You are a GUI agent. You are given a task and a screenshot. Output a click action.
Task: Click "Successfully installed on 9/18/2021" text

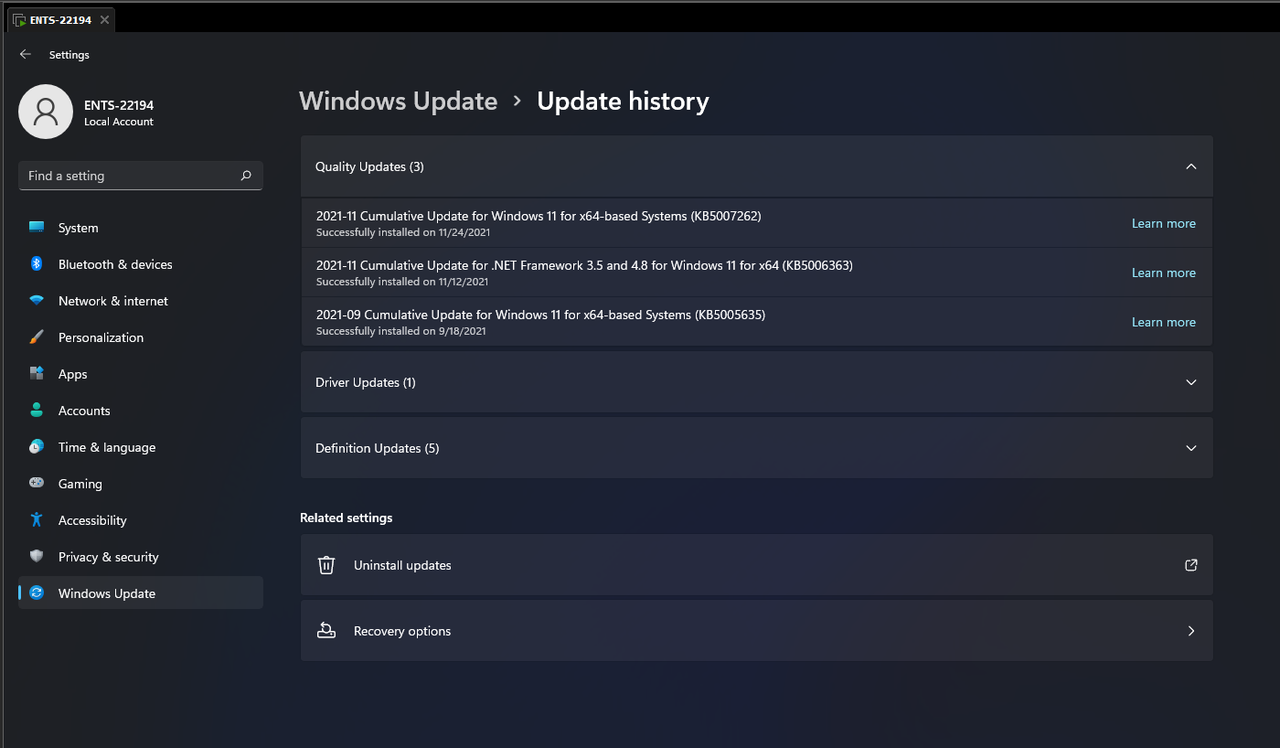coord(401,331)
